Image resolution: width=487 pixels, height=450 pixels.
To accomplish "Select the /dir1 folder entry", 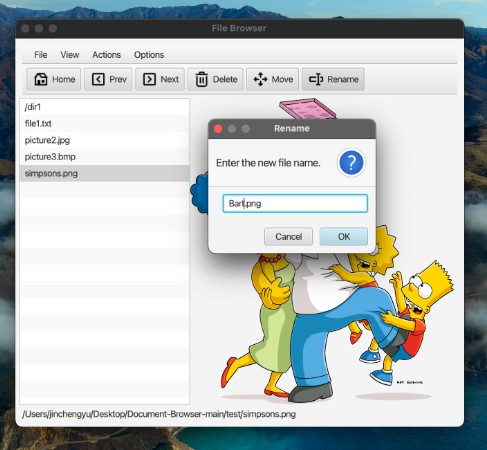I will tap(104, 107).
